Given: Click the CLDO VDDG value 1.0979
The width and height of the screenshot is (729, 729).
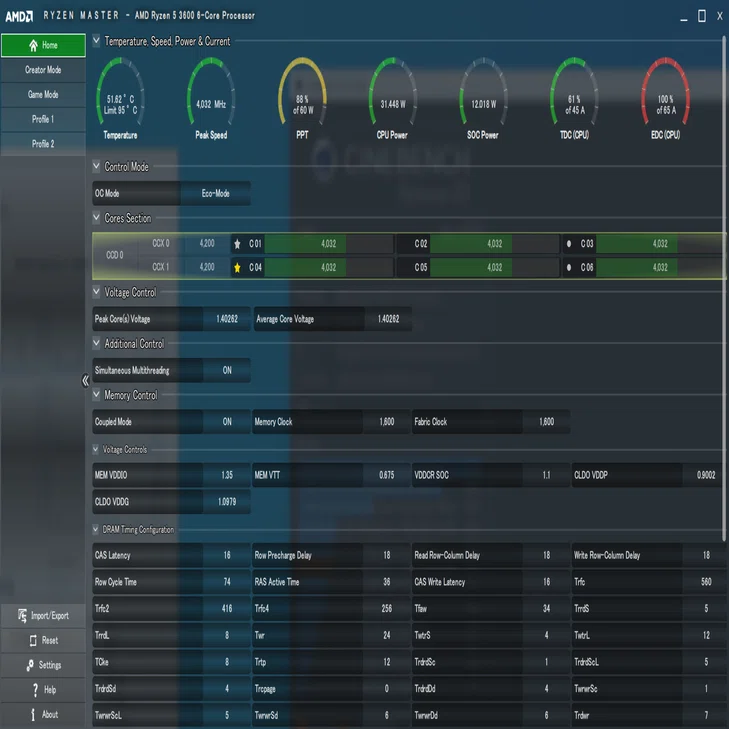Looking at the screenshot, I should (227, 502).
